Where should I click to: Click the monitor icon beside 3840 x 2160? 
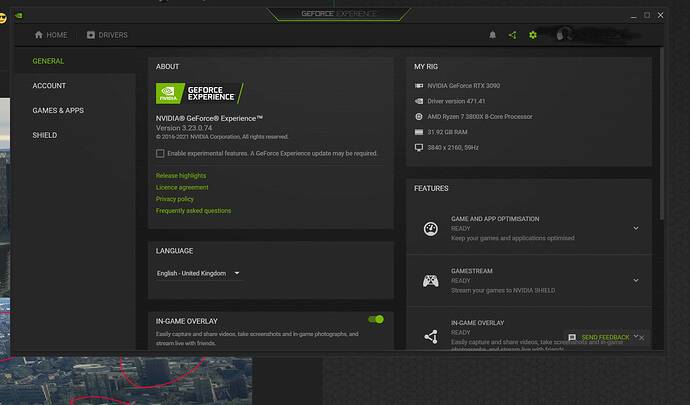pos(419,147)
